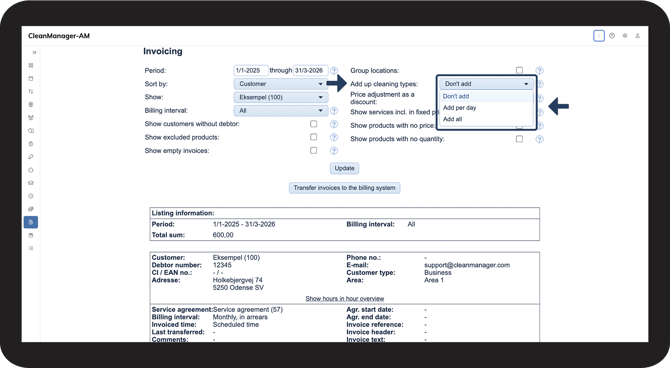Viewport: 670px width, 368px height.
Task: Select the Add per day option
Action: point(486,108)
